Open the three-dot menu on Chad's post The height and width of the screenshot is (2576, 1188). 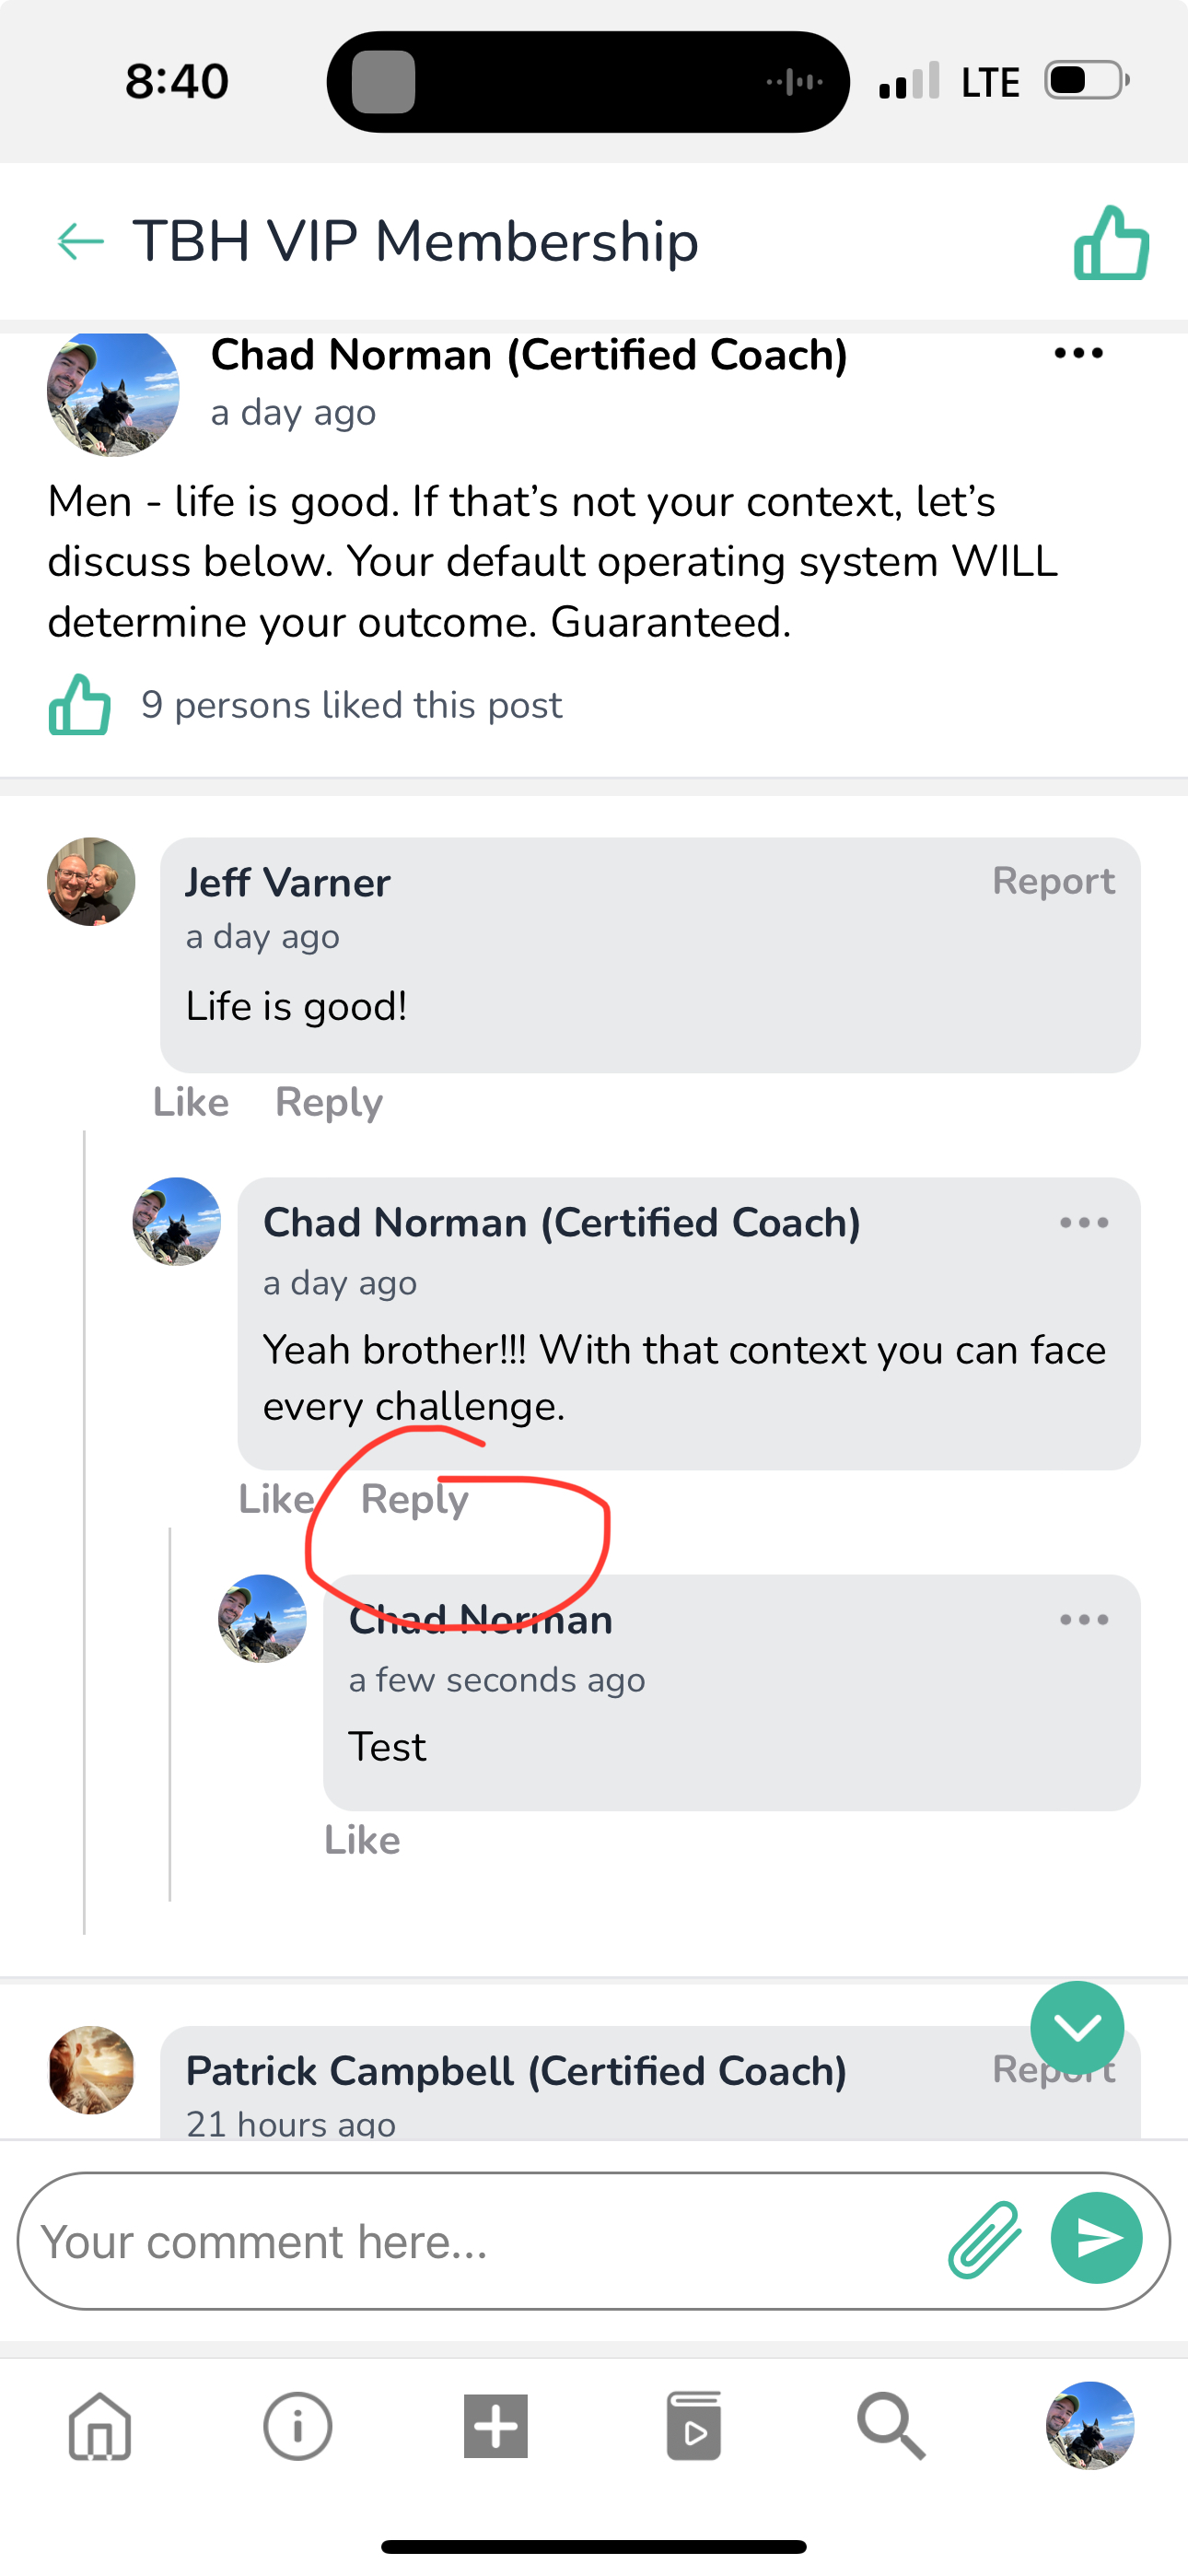click(x=1079, y=353)
